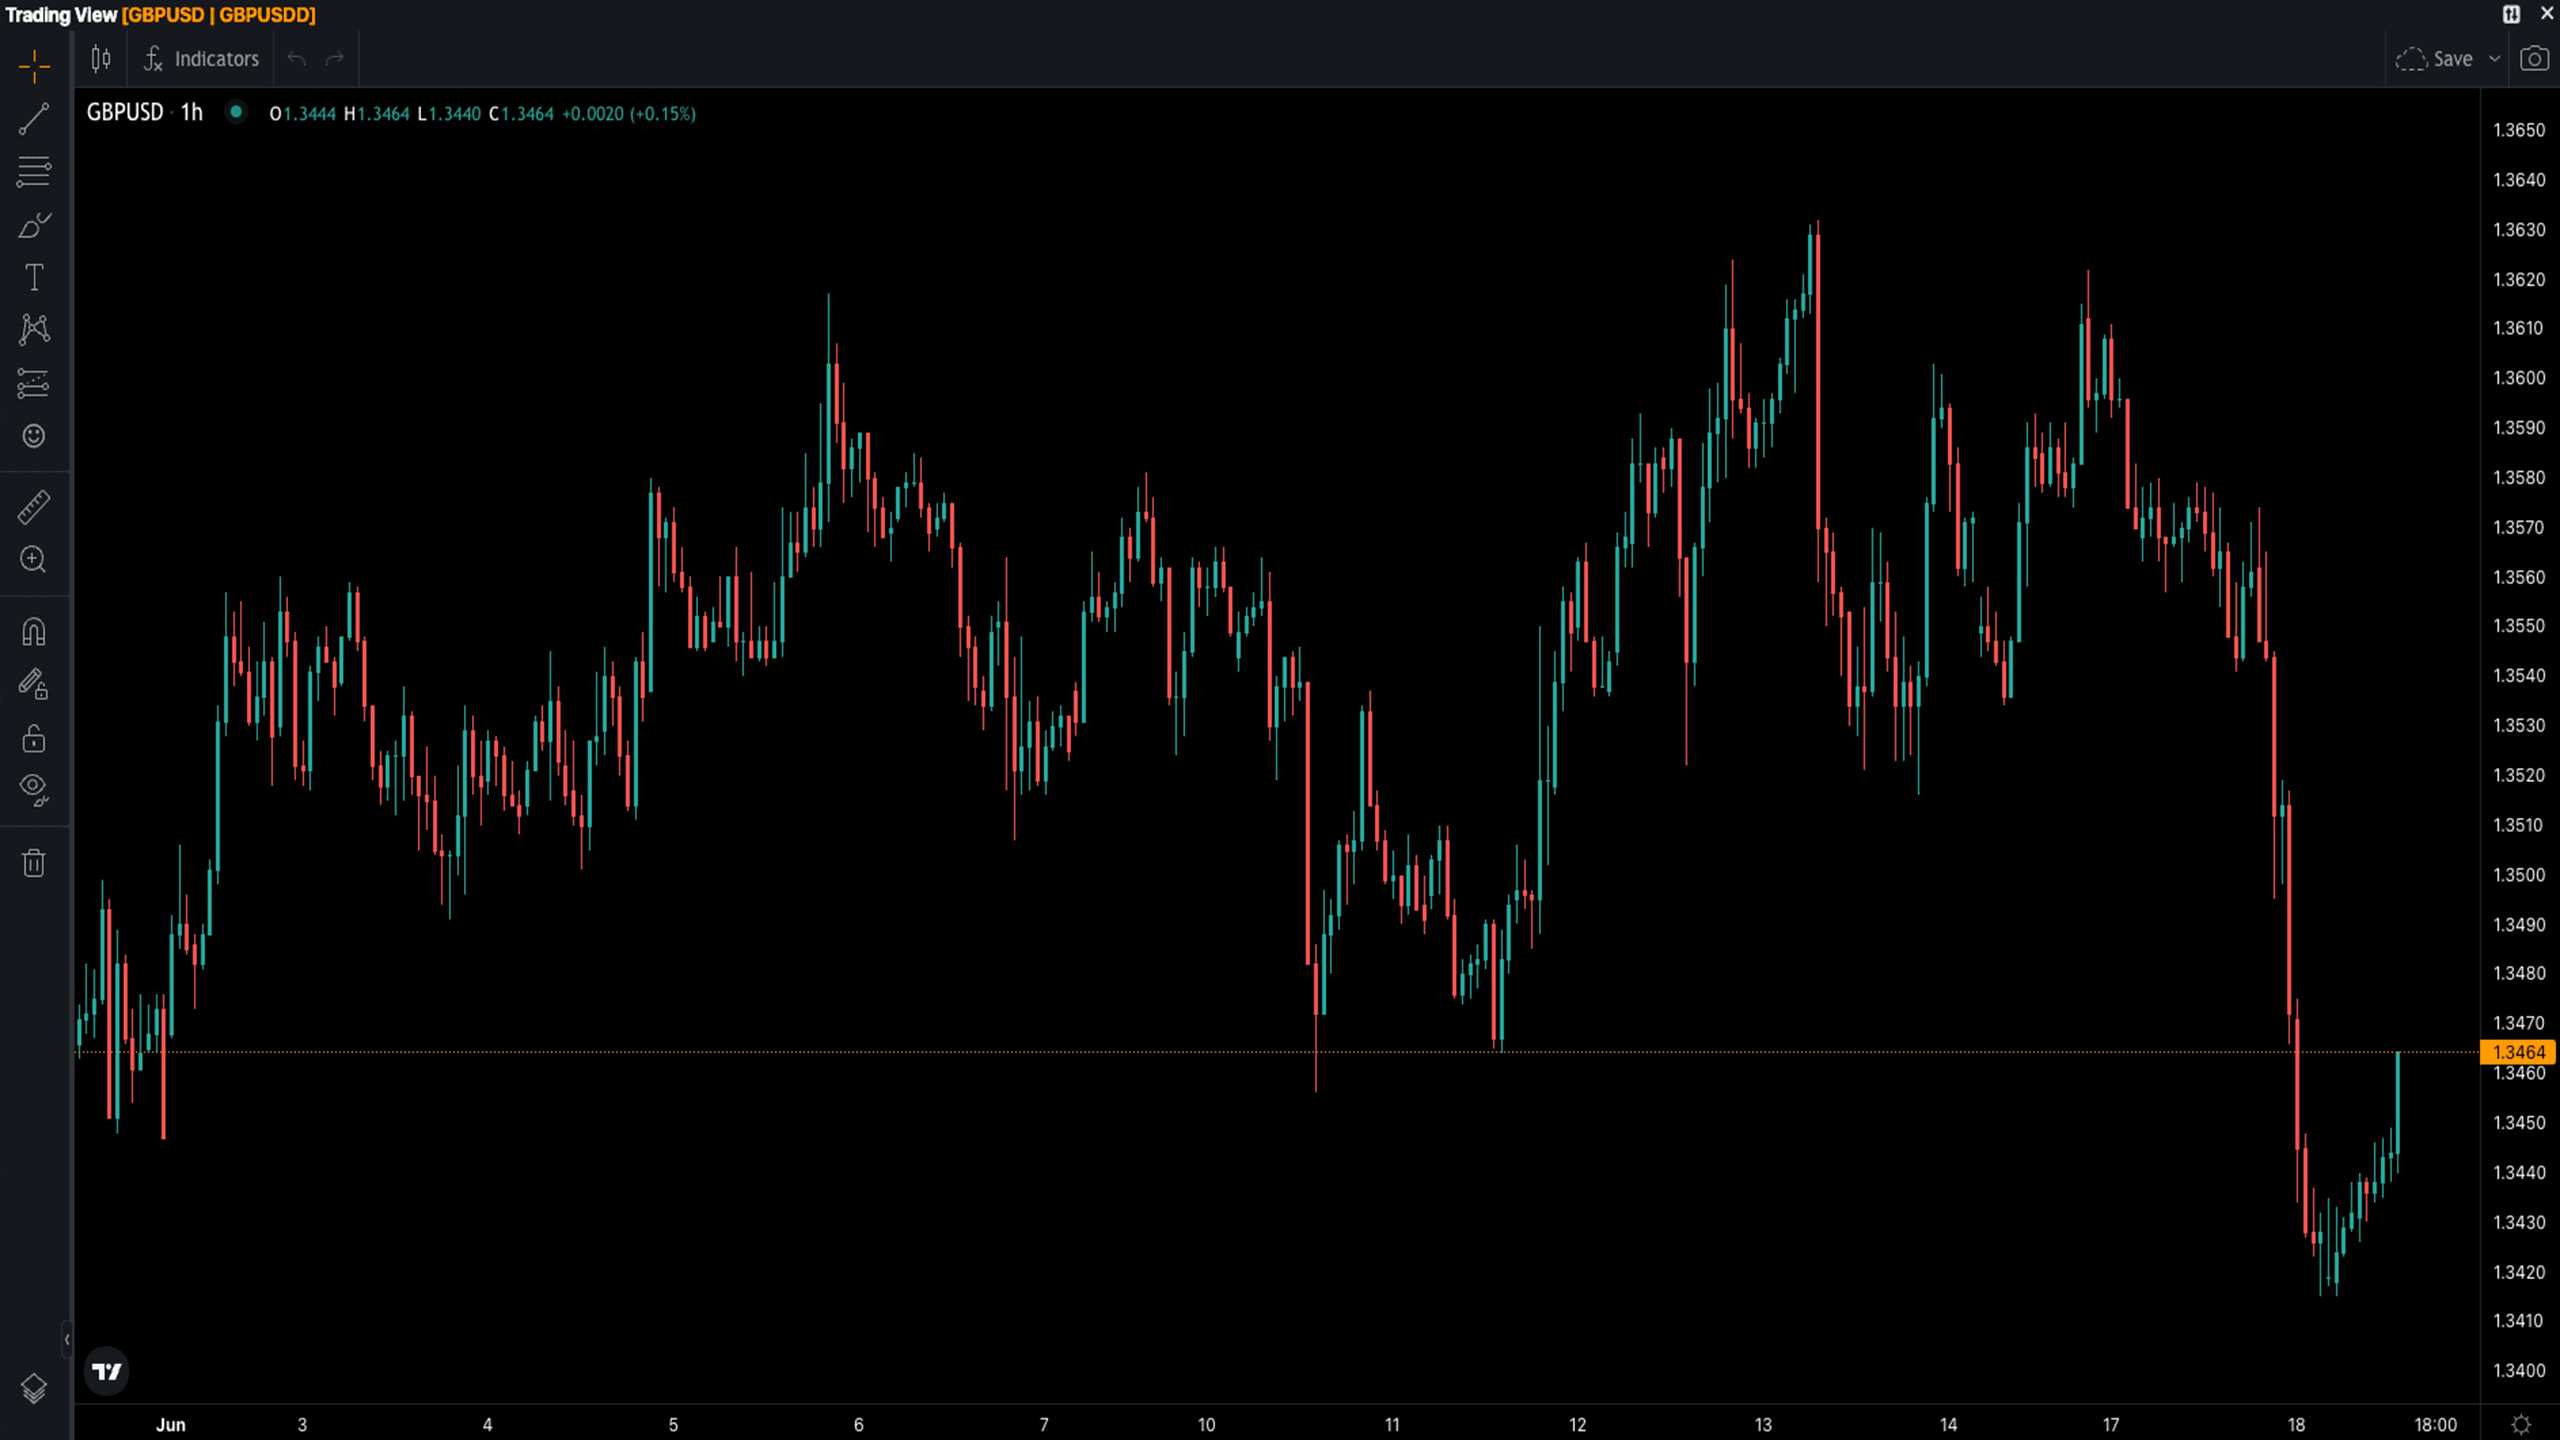The image size is (2560, 1440).
Task: Click the 1.3464 current price label
Action: [x=2518, y=1052]
